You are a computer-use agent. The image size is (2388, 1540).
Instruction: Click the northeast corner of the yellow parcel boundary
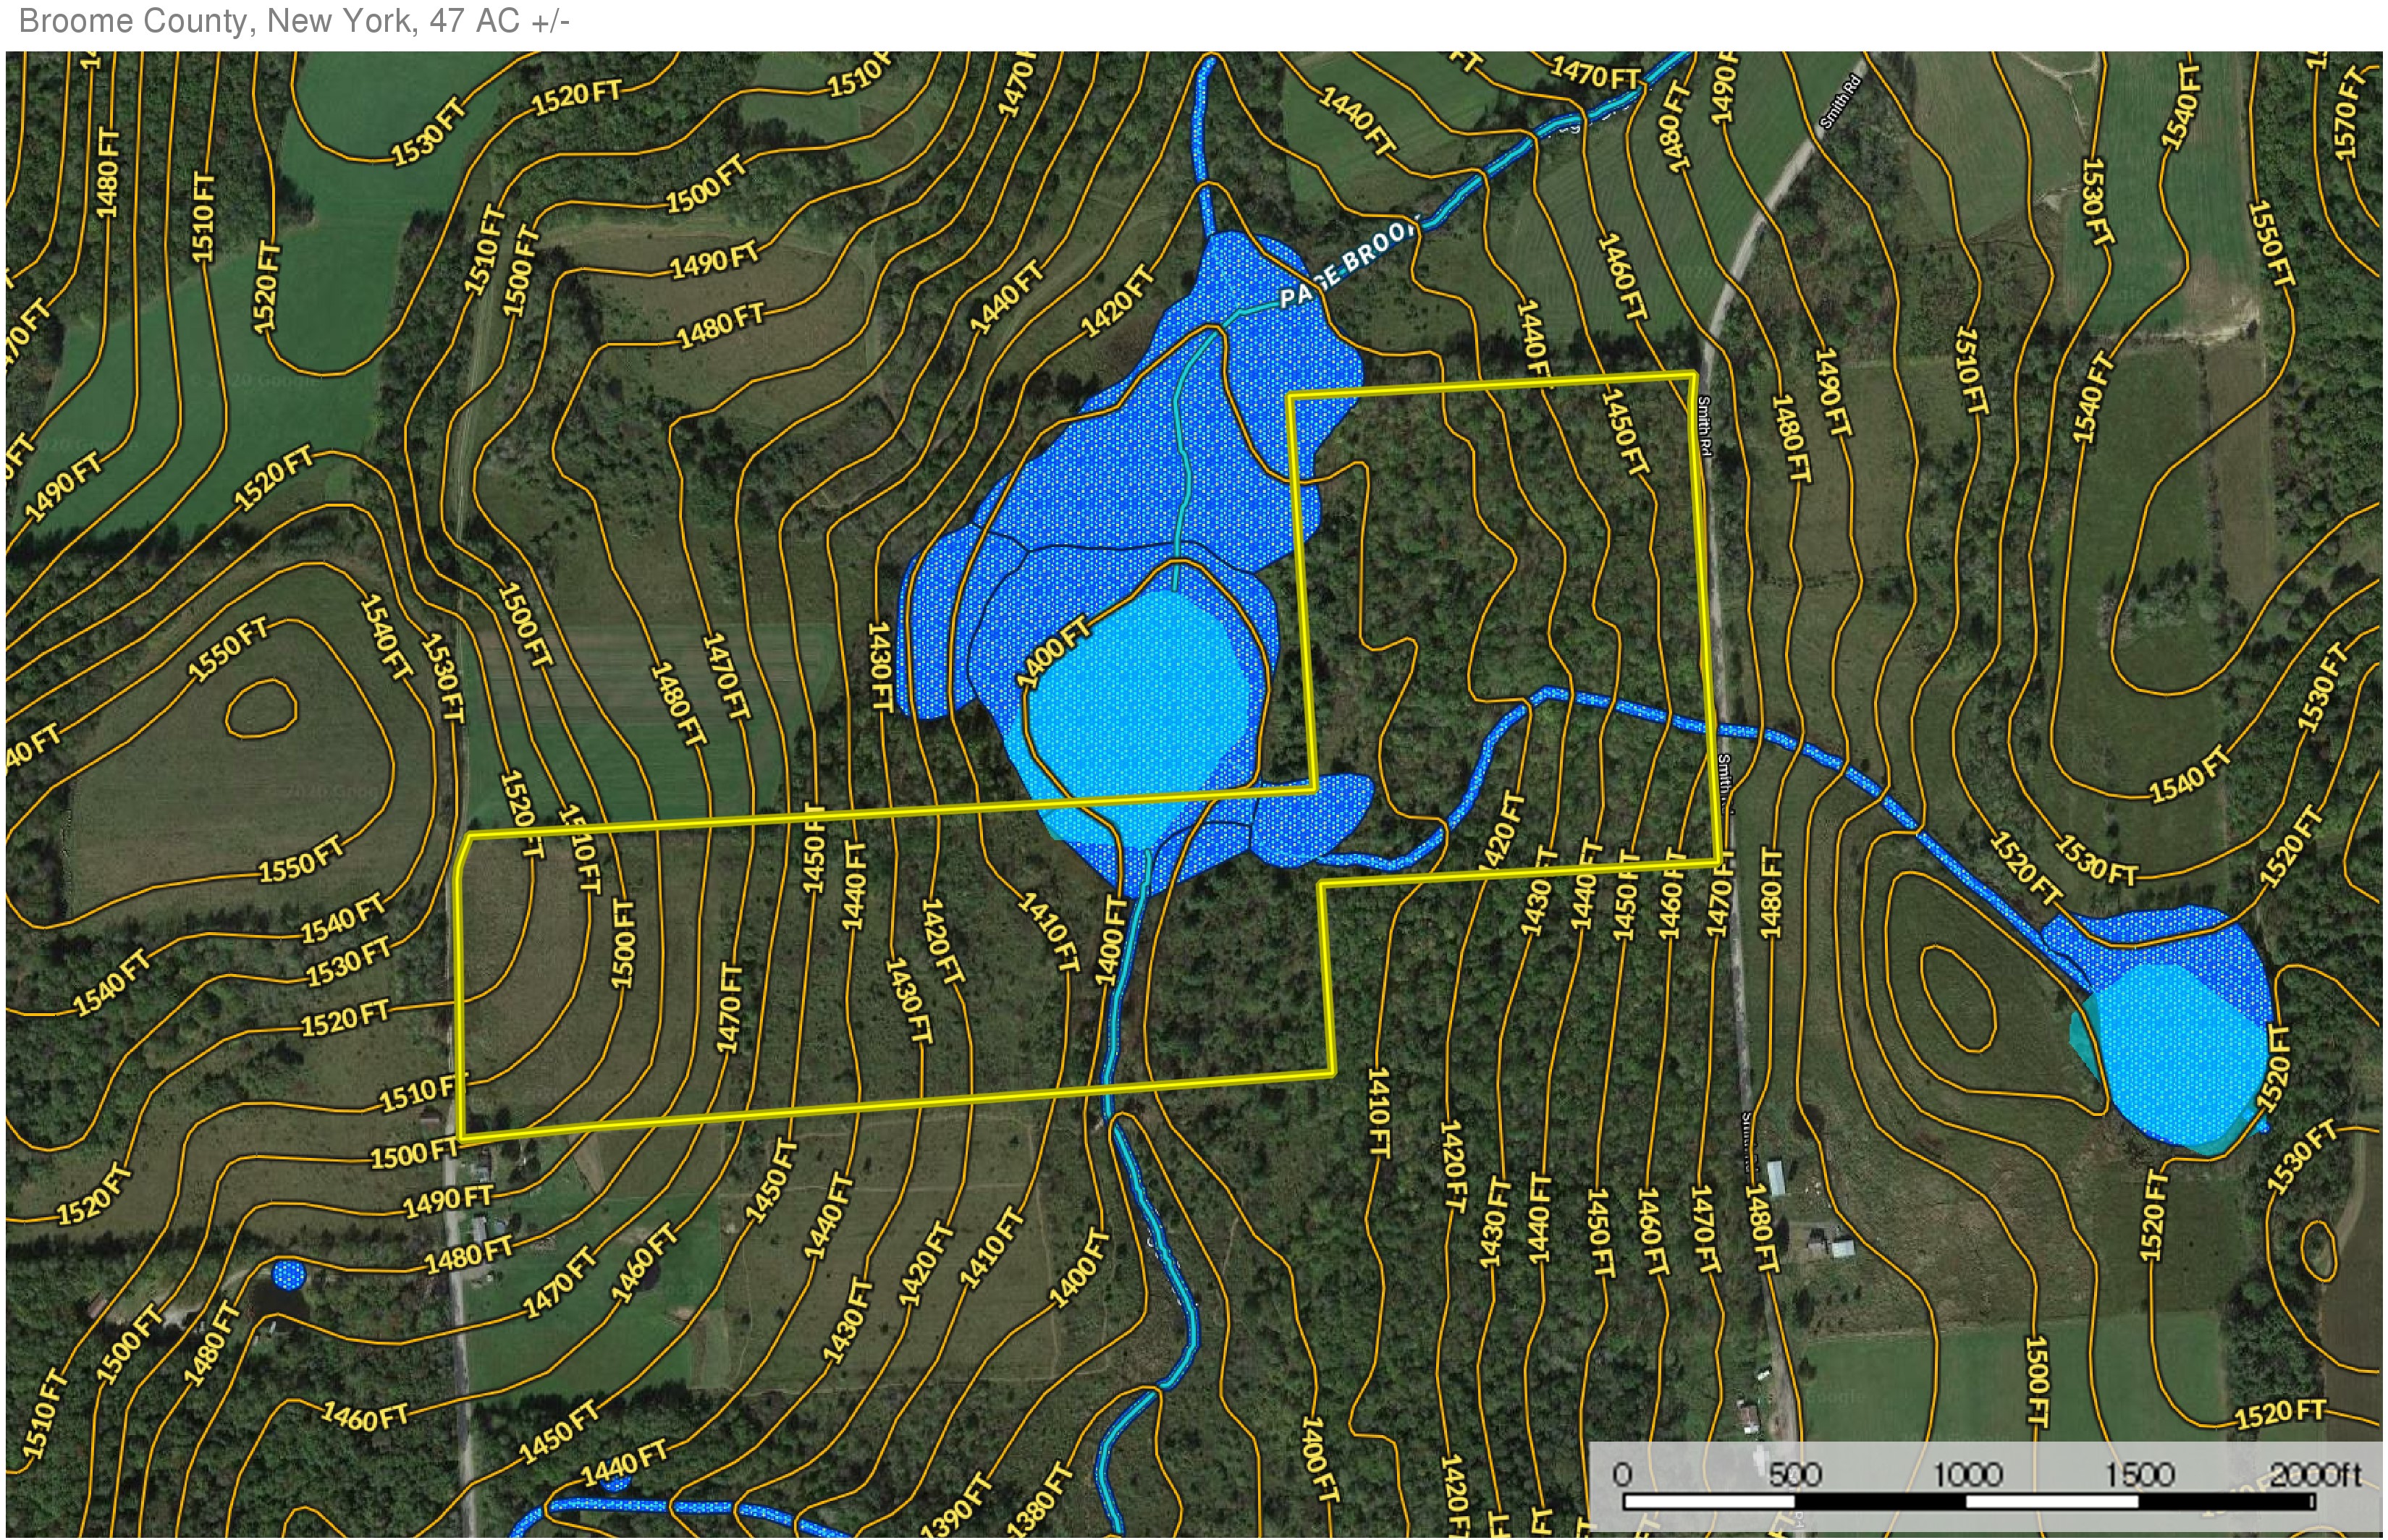tap(1693, 375)
